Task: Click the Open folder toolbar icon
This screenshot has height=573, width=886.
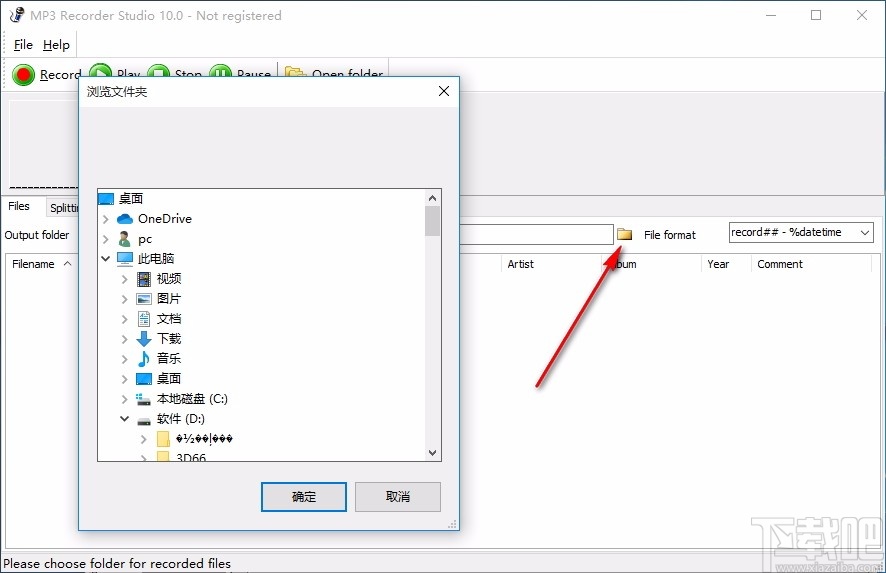Action: click(295, 71)
